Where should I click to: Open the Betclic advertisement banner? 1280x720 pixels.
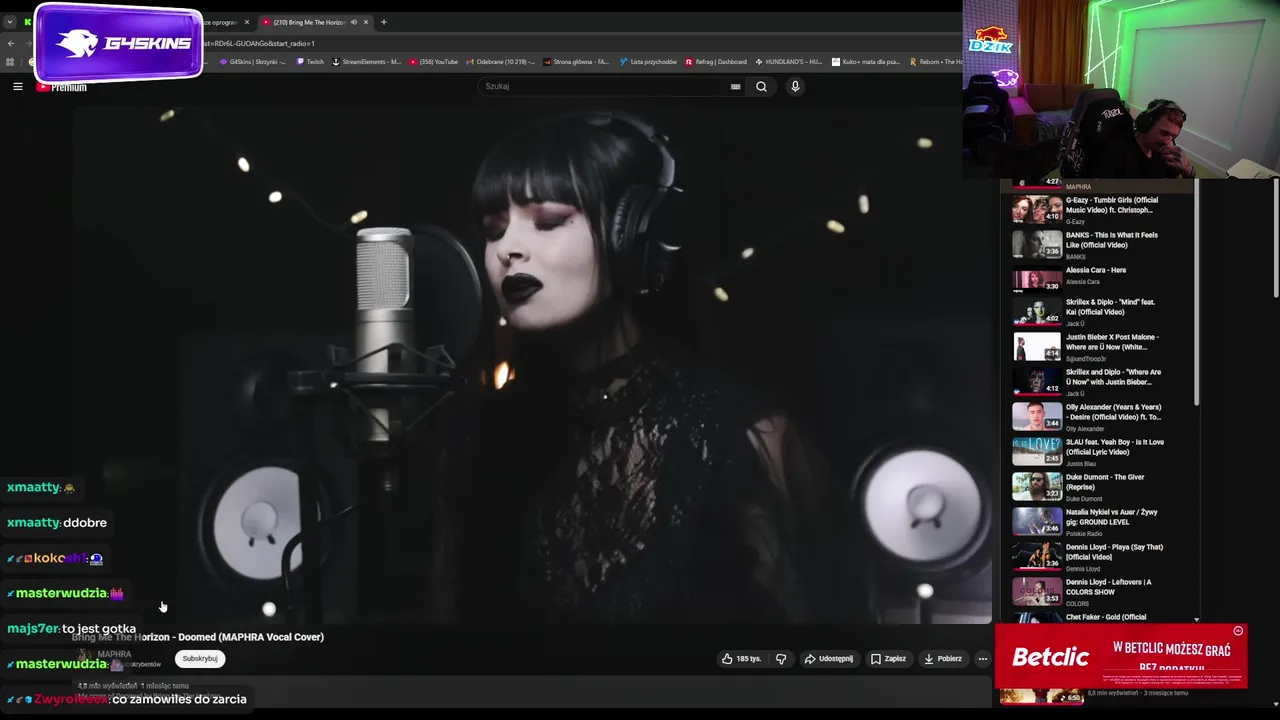pyautogui.click(x=1121, y=657)
